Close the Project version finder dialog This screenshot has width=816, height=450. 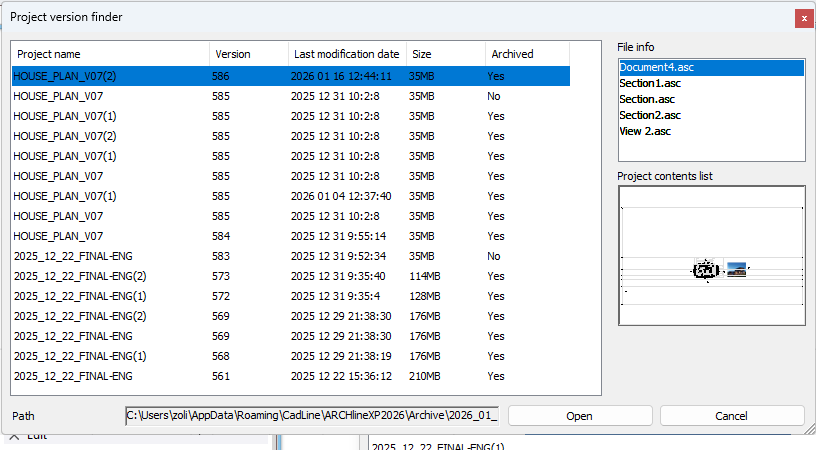[x=803, y=18]
